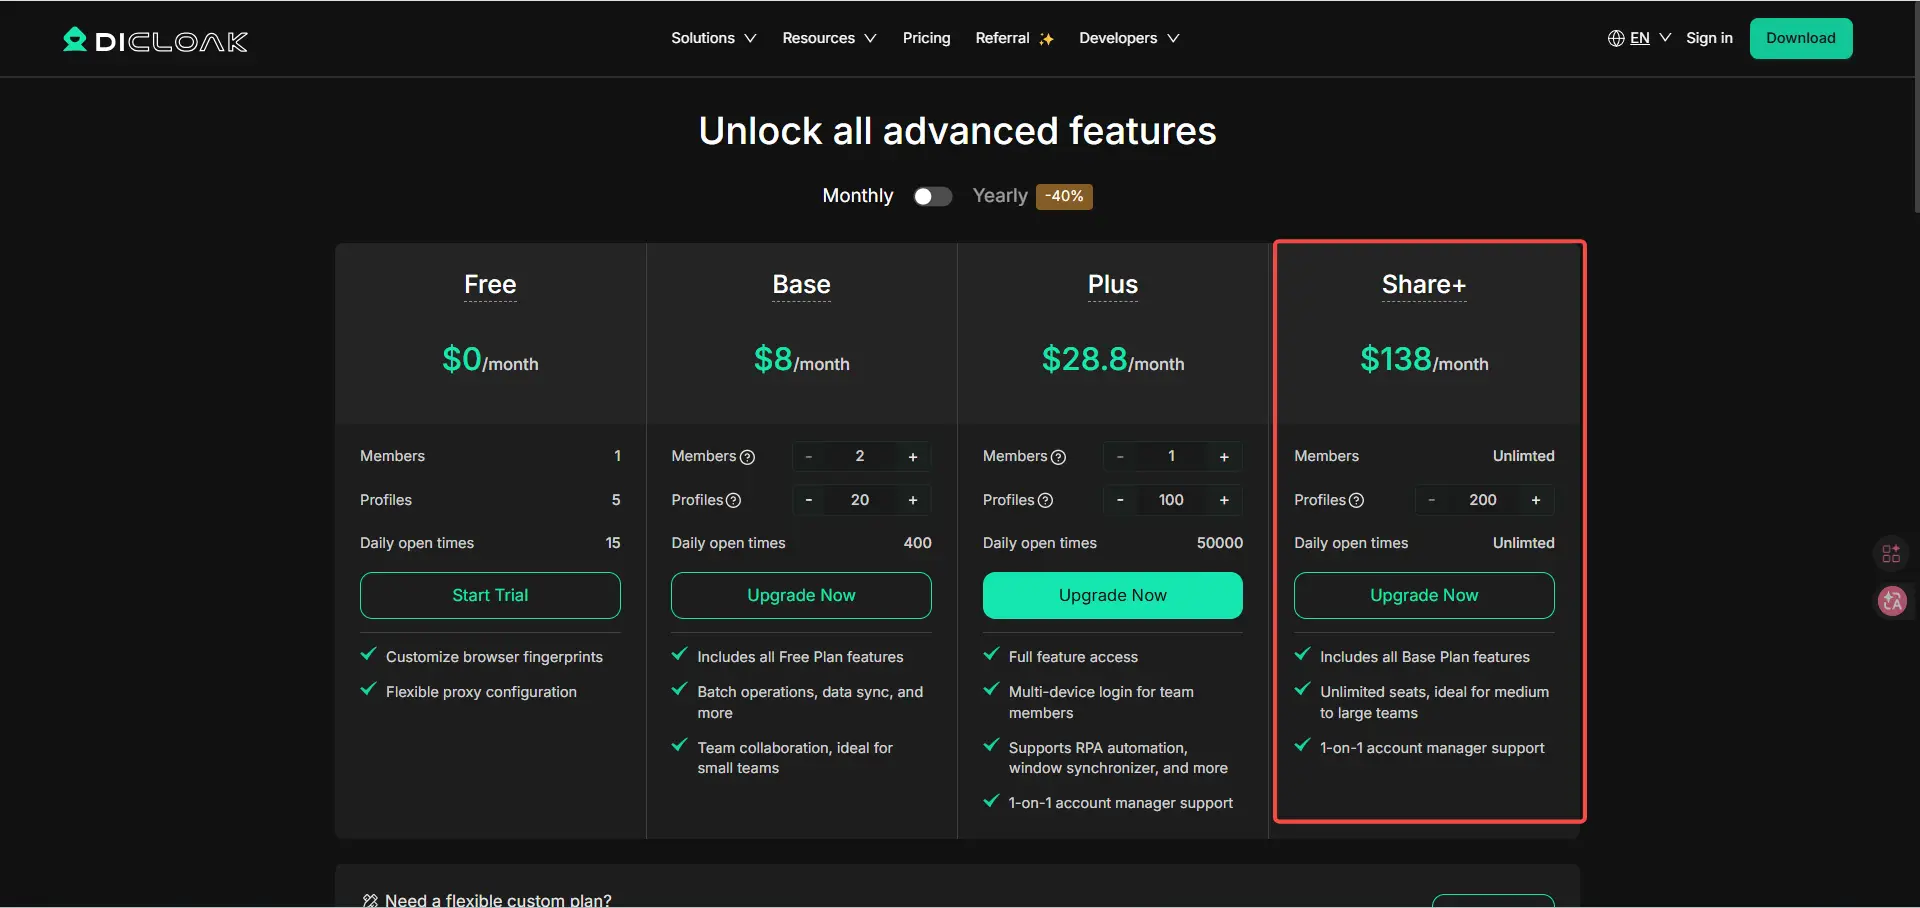Decrease Plus plan profiles with minus
Screen dimensions: 1920x908
pos(1120,500)
